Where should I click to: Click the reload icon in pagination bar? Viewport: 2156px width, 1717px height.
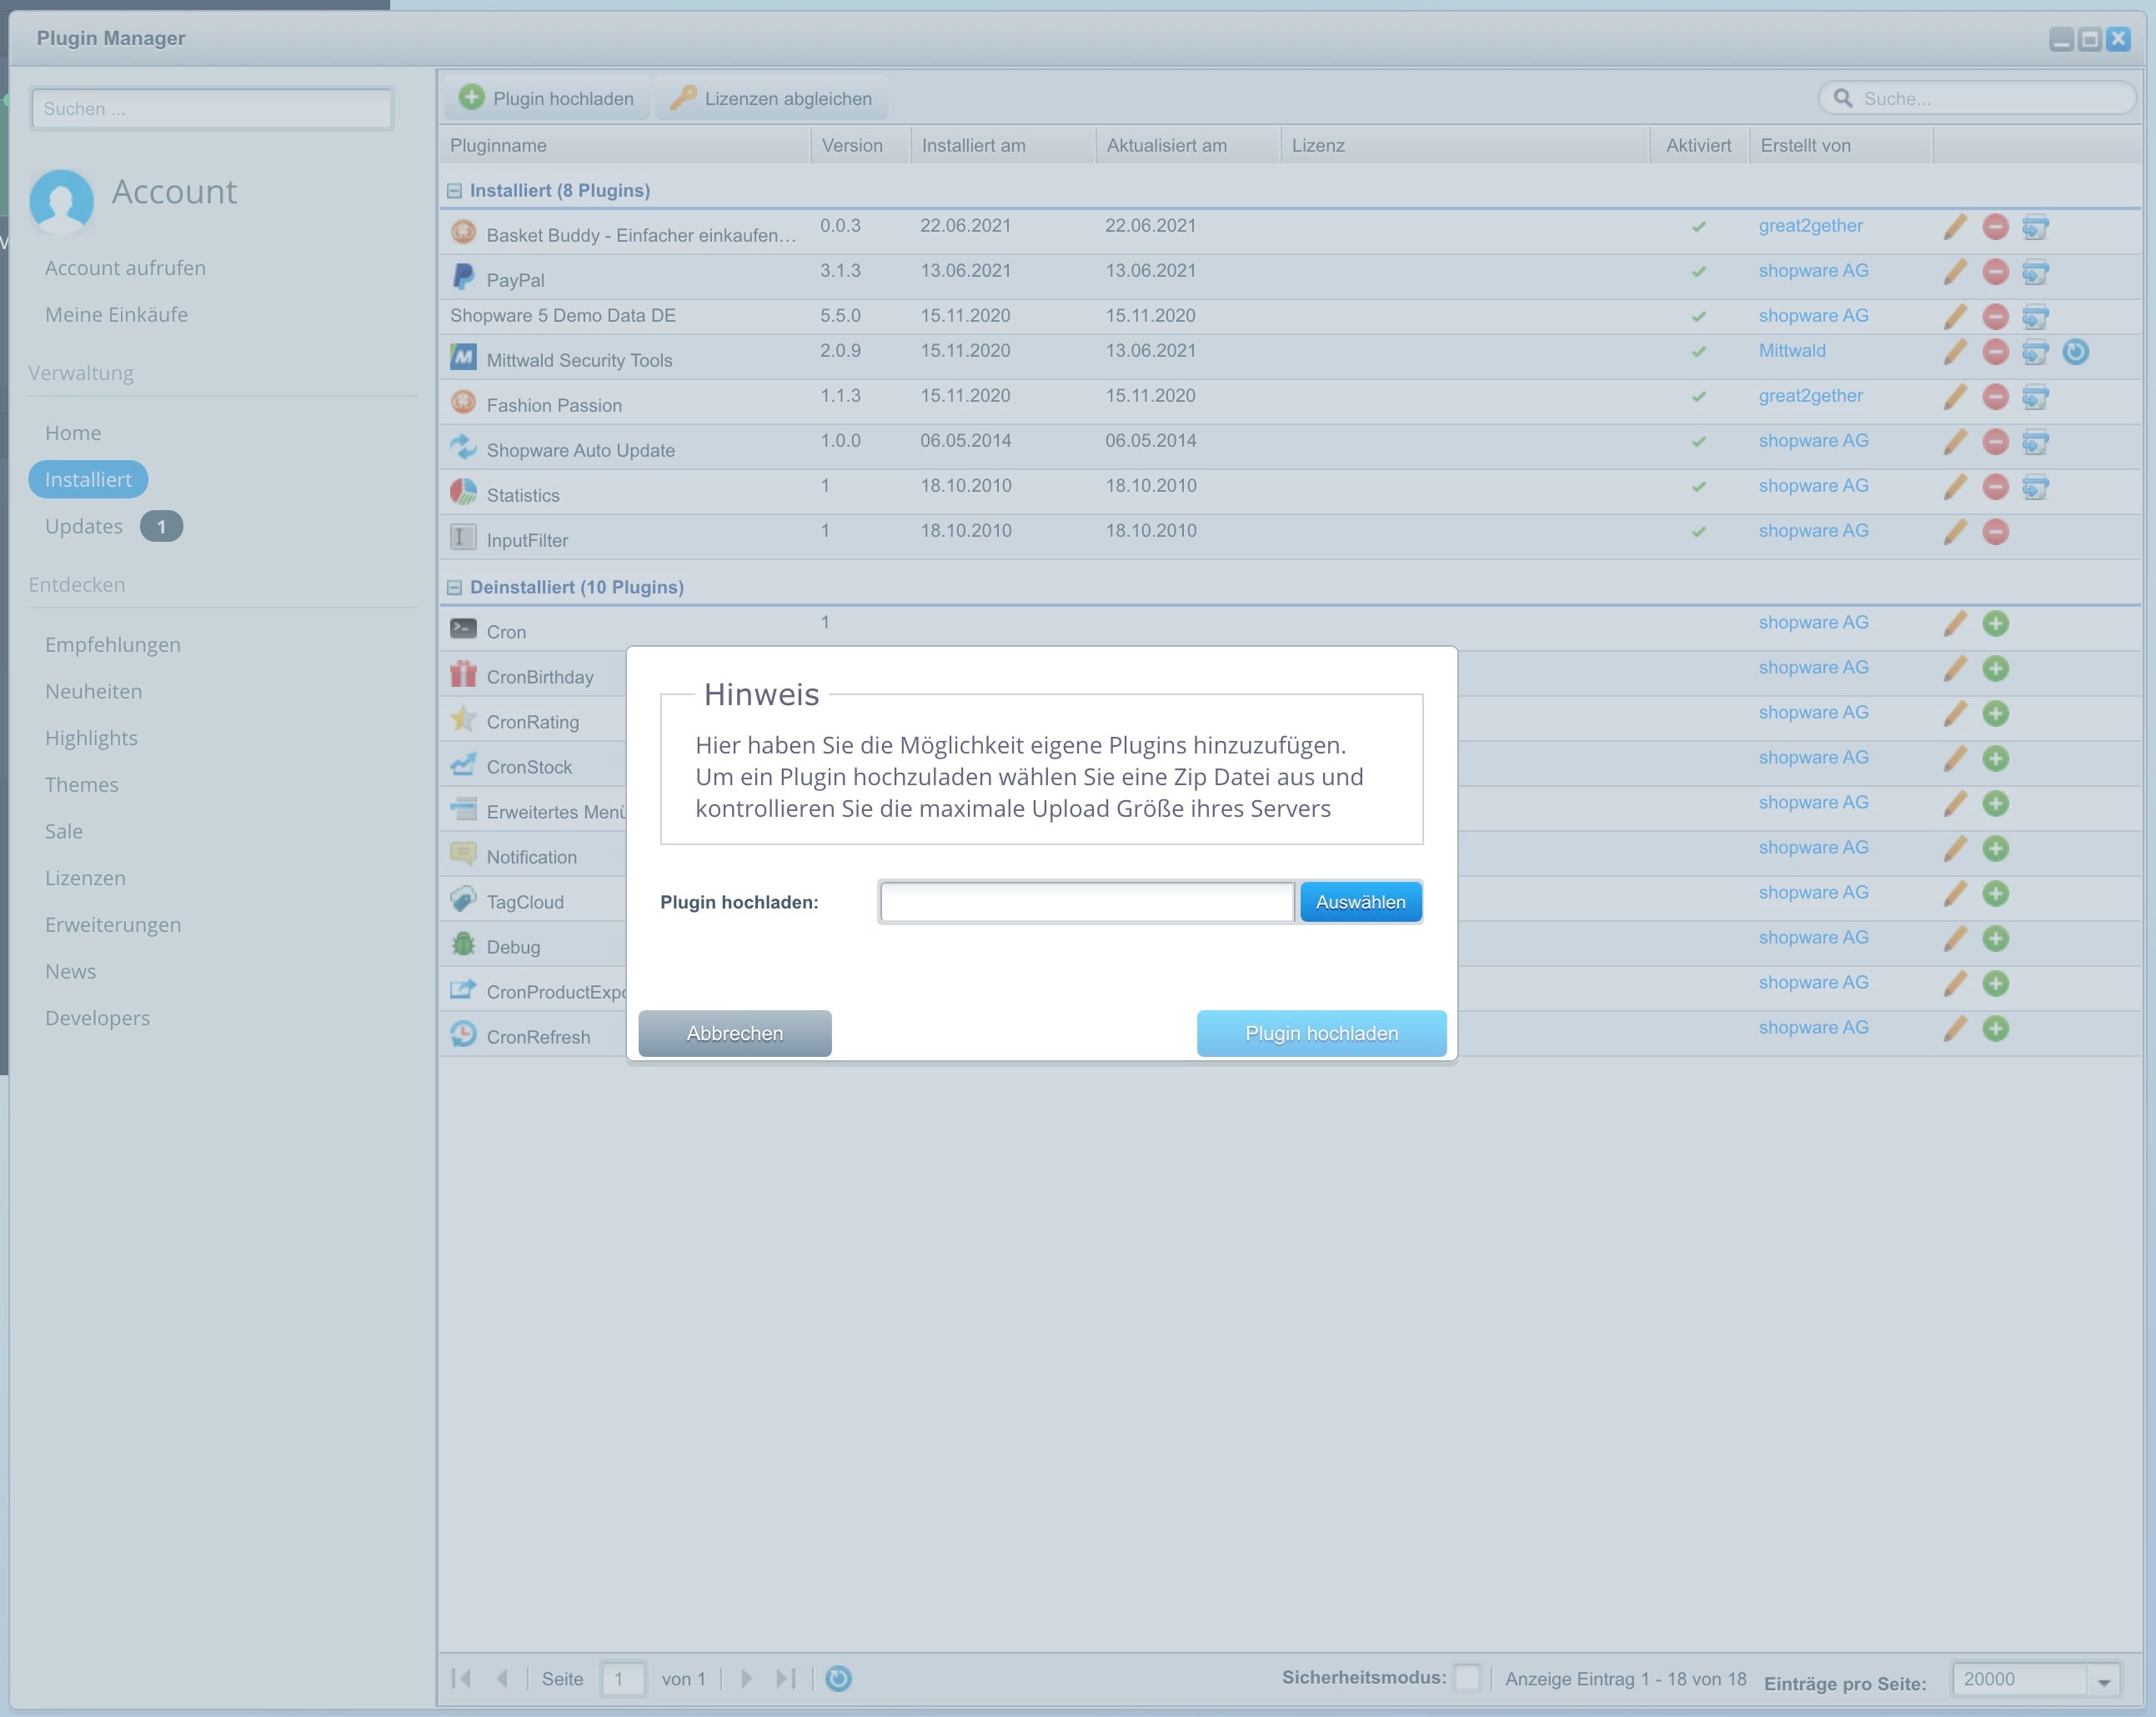click(x=838, y=1679)
